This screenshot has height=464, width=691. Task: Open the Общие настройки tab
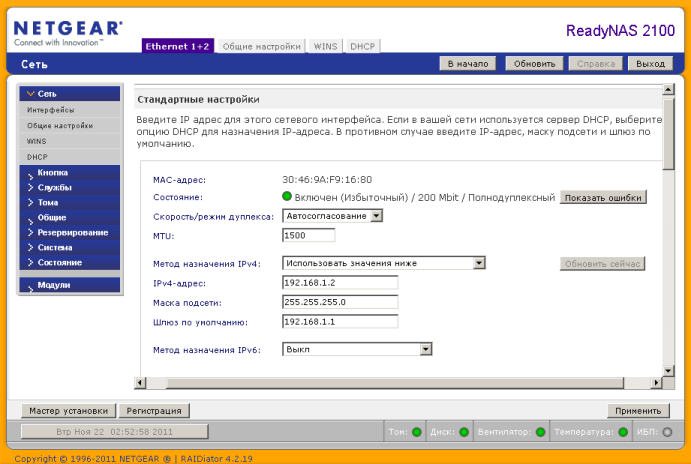261,46
